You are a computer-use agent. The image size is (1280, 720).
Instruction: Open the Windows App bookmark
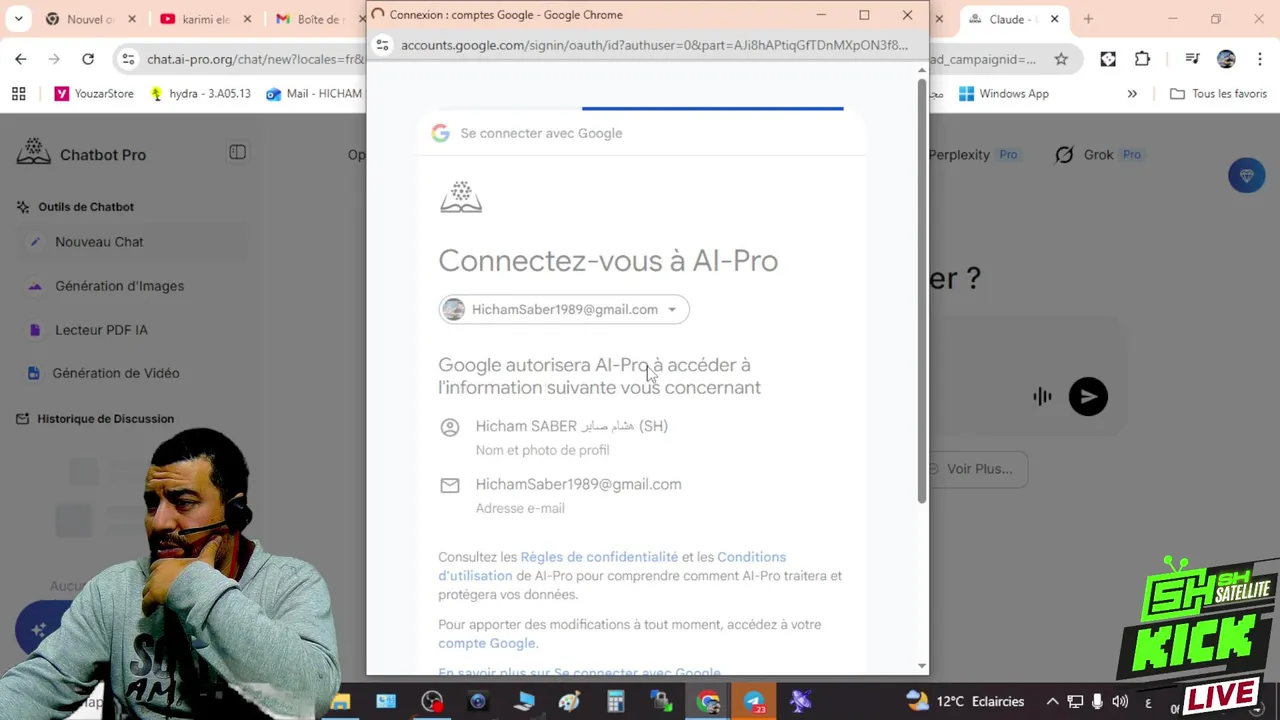(x=1003, y=94)
